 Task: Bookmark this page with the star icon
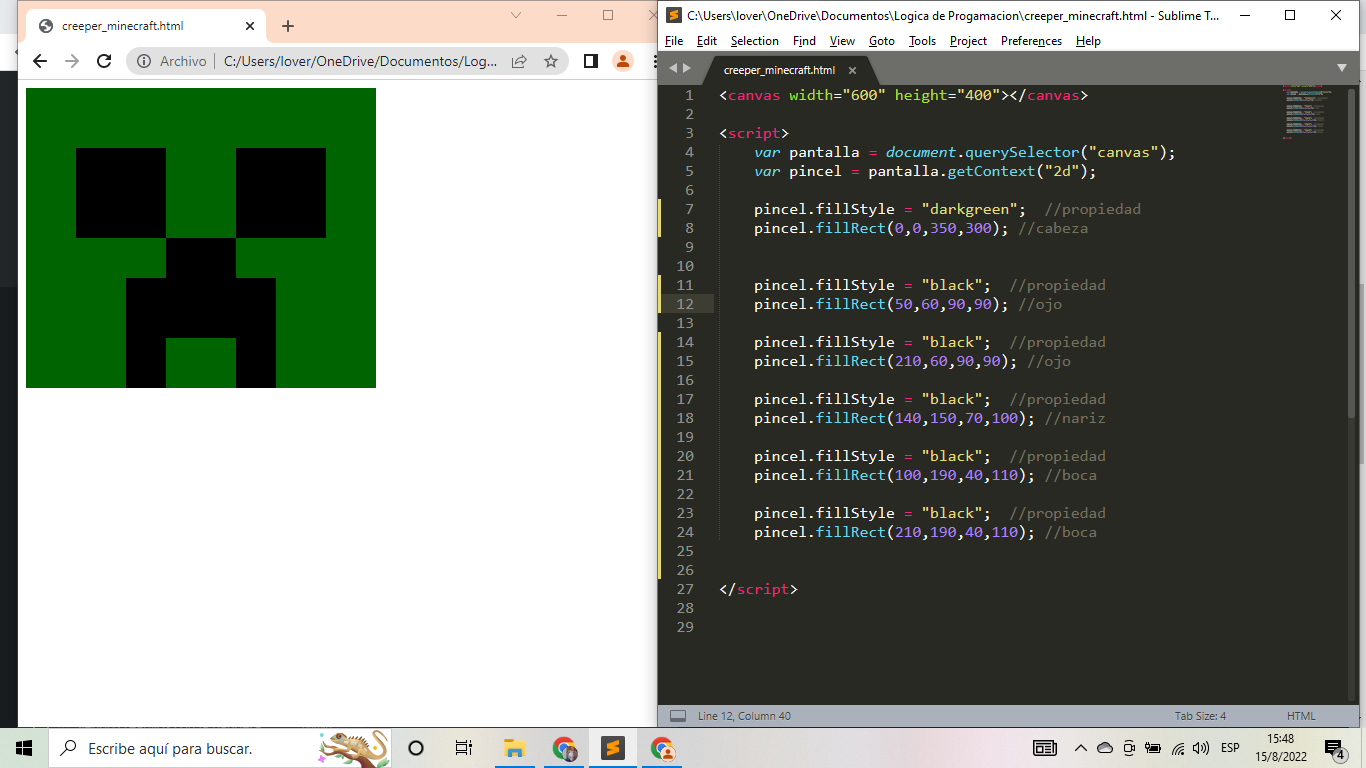[x=551, y=61]
